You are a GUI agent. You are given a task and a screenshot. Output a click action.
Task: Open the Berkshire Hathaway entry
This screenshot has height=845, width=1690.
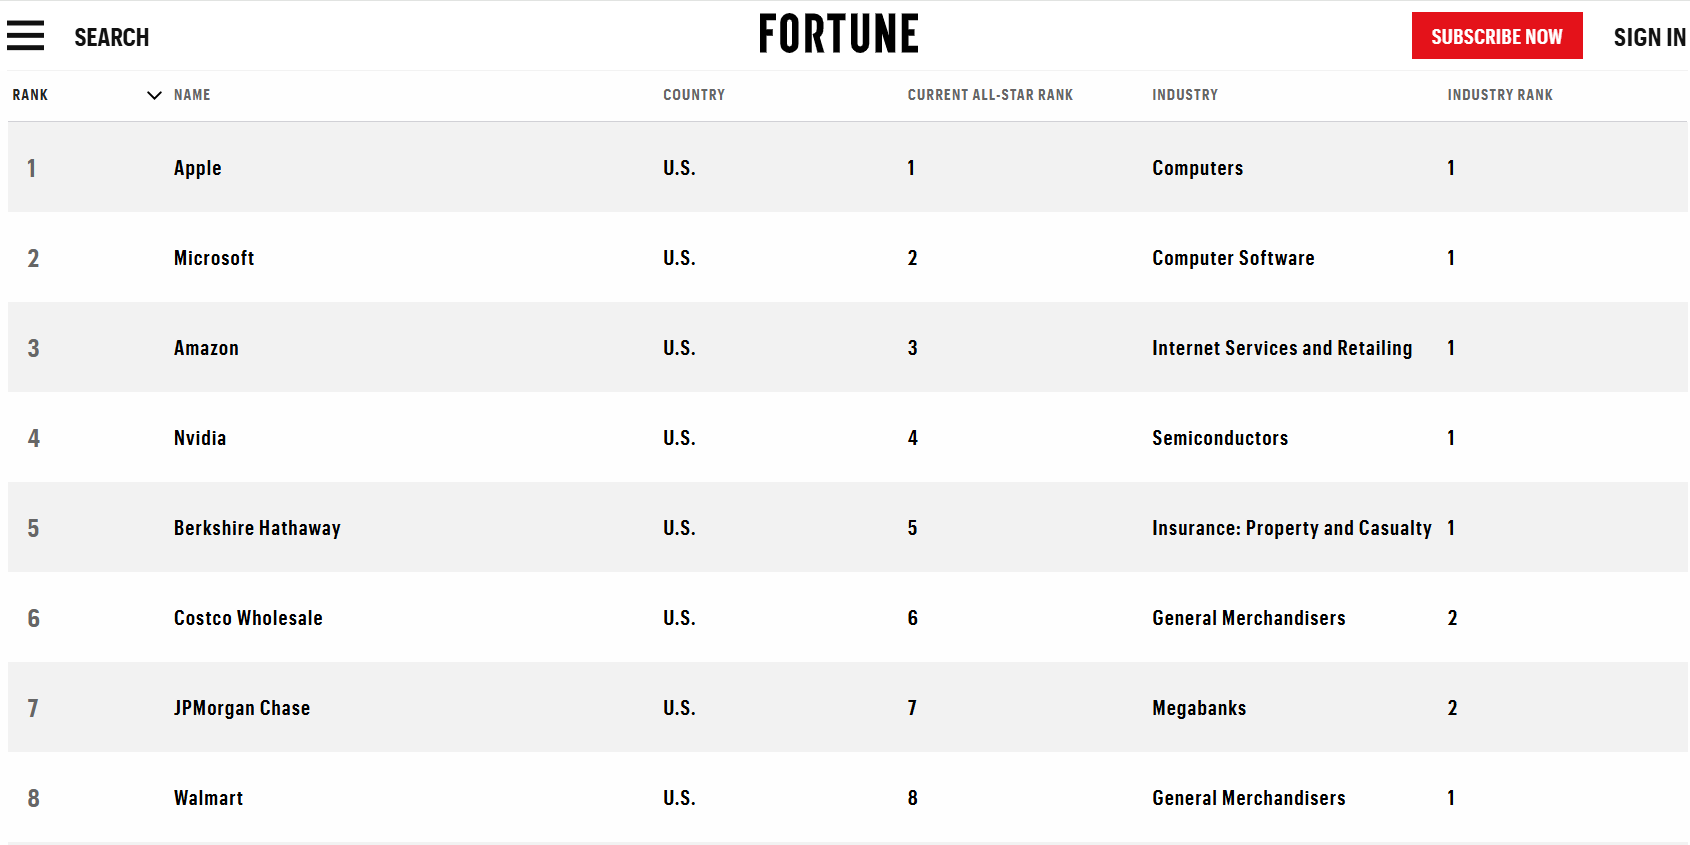(257, 528)
